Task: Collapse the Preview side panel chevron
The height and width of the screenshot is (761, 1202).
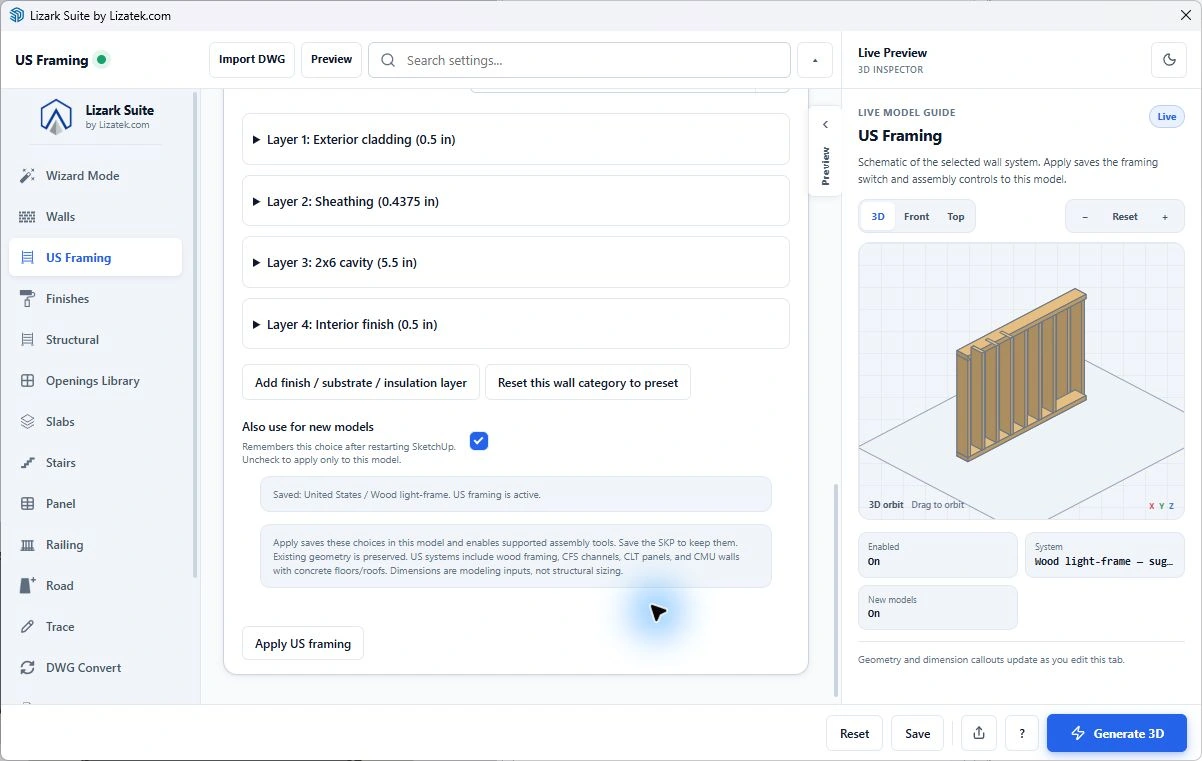Action: coord(825,125)
